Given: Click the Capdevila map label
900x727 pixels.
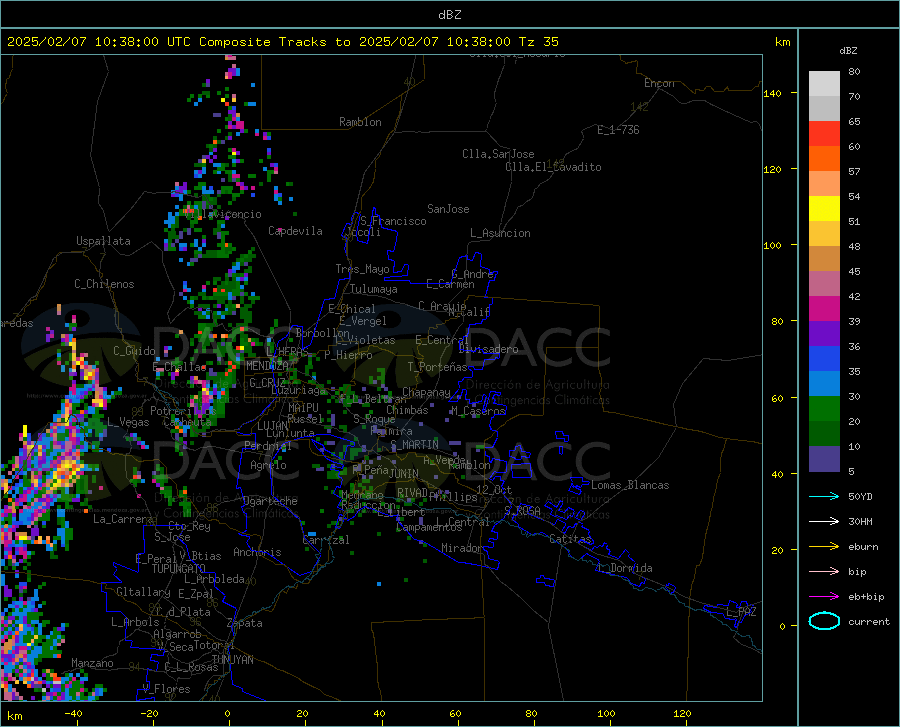Looking at the screenshot, I should click(295, 231).
